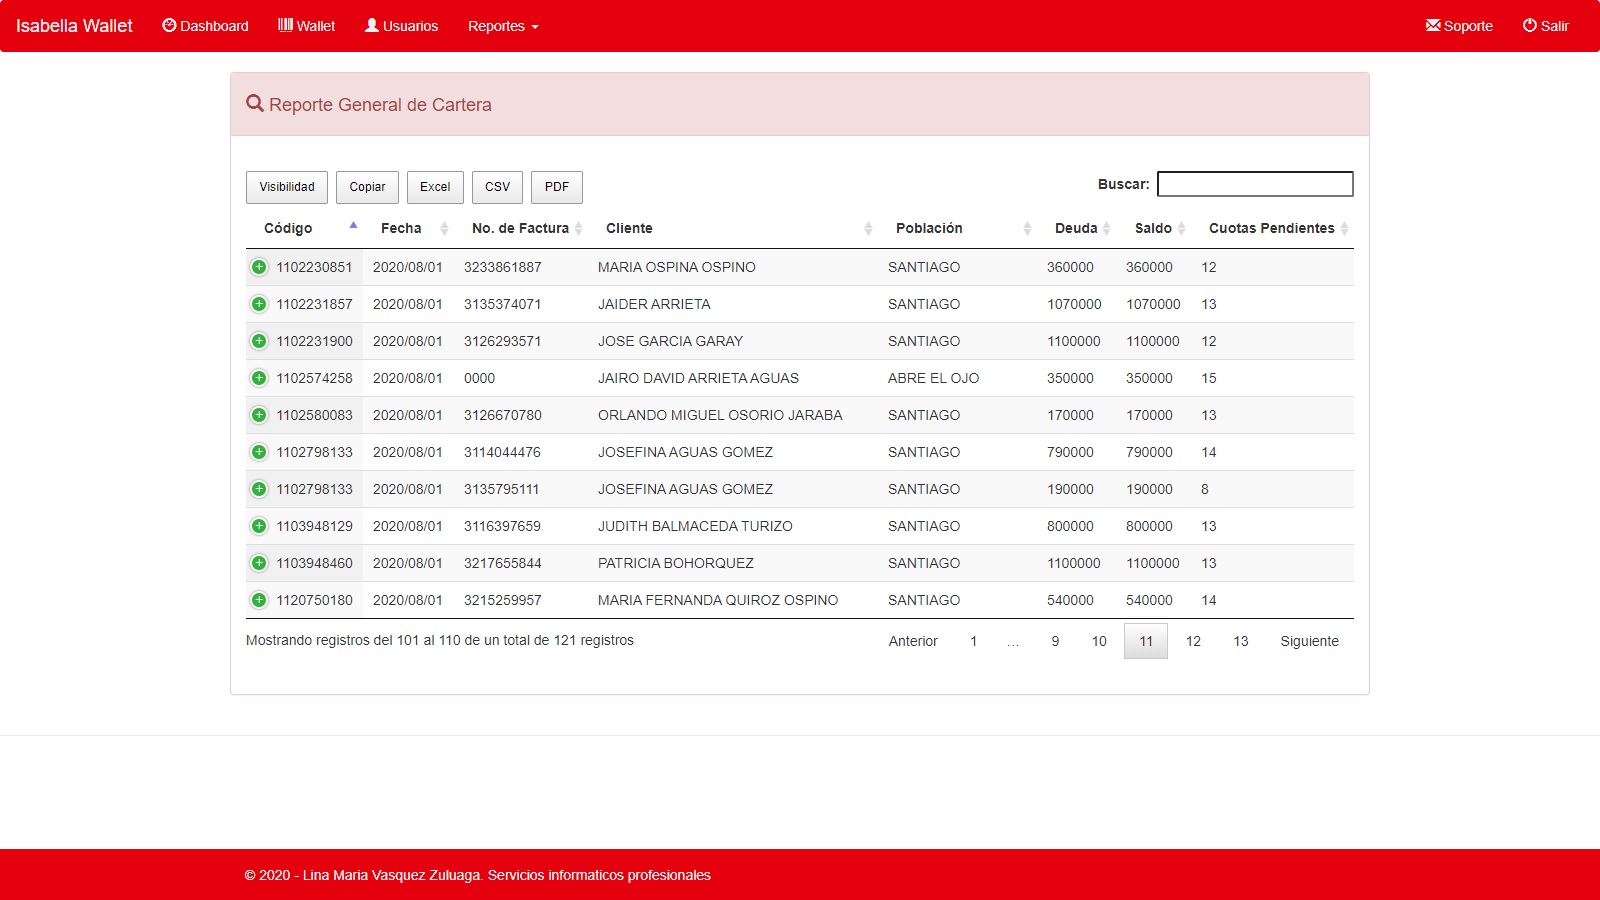Click the Siguiente pagination link
Screen dimensions: 1600x900
(x=1309, y=641)
